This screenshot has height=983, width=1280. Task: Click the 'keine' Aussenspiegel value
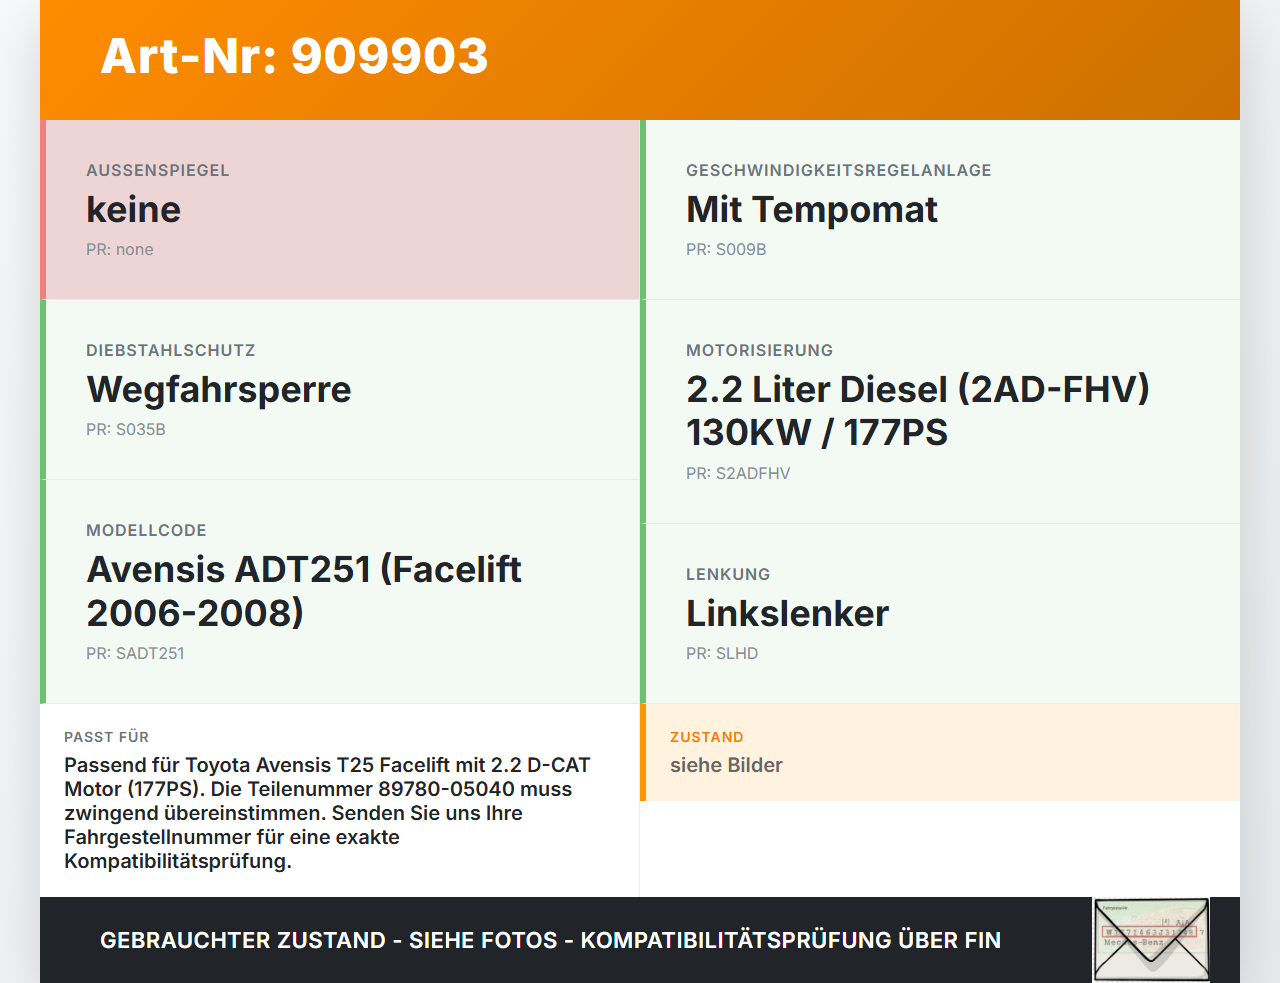pyautogui.click(x=133, y=210)
